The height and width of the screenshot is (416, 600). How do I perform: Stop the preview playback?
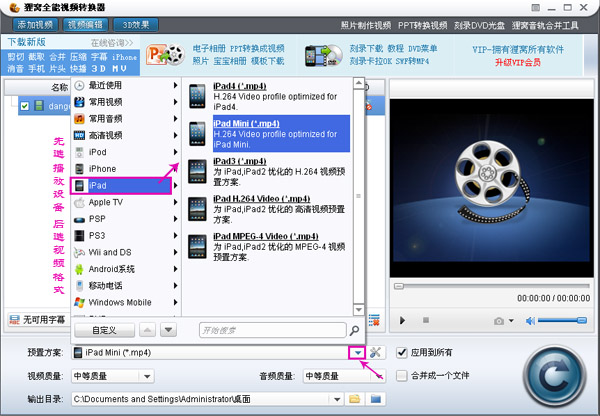[426, 320]
